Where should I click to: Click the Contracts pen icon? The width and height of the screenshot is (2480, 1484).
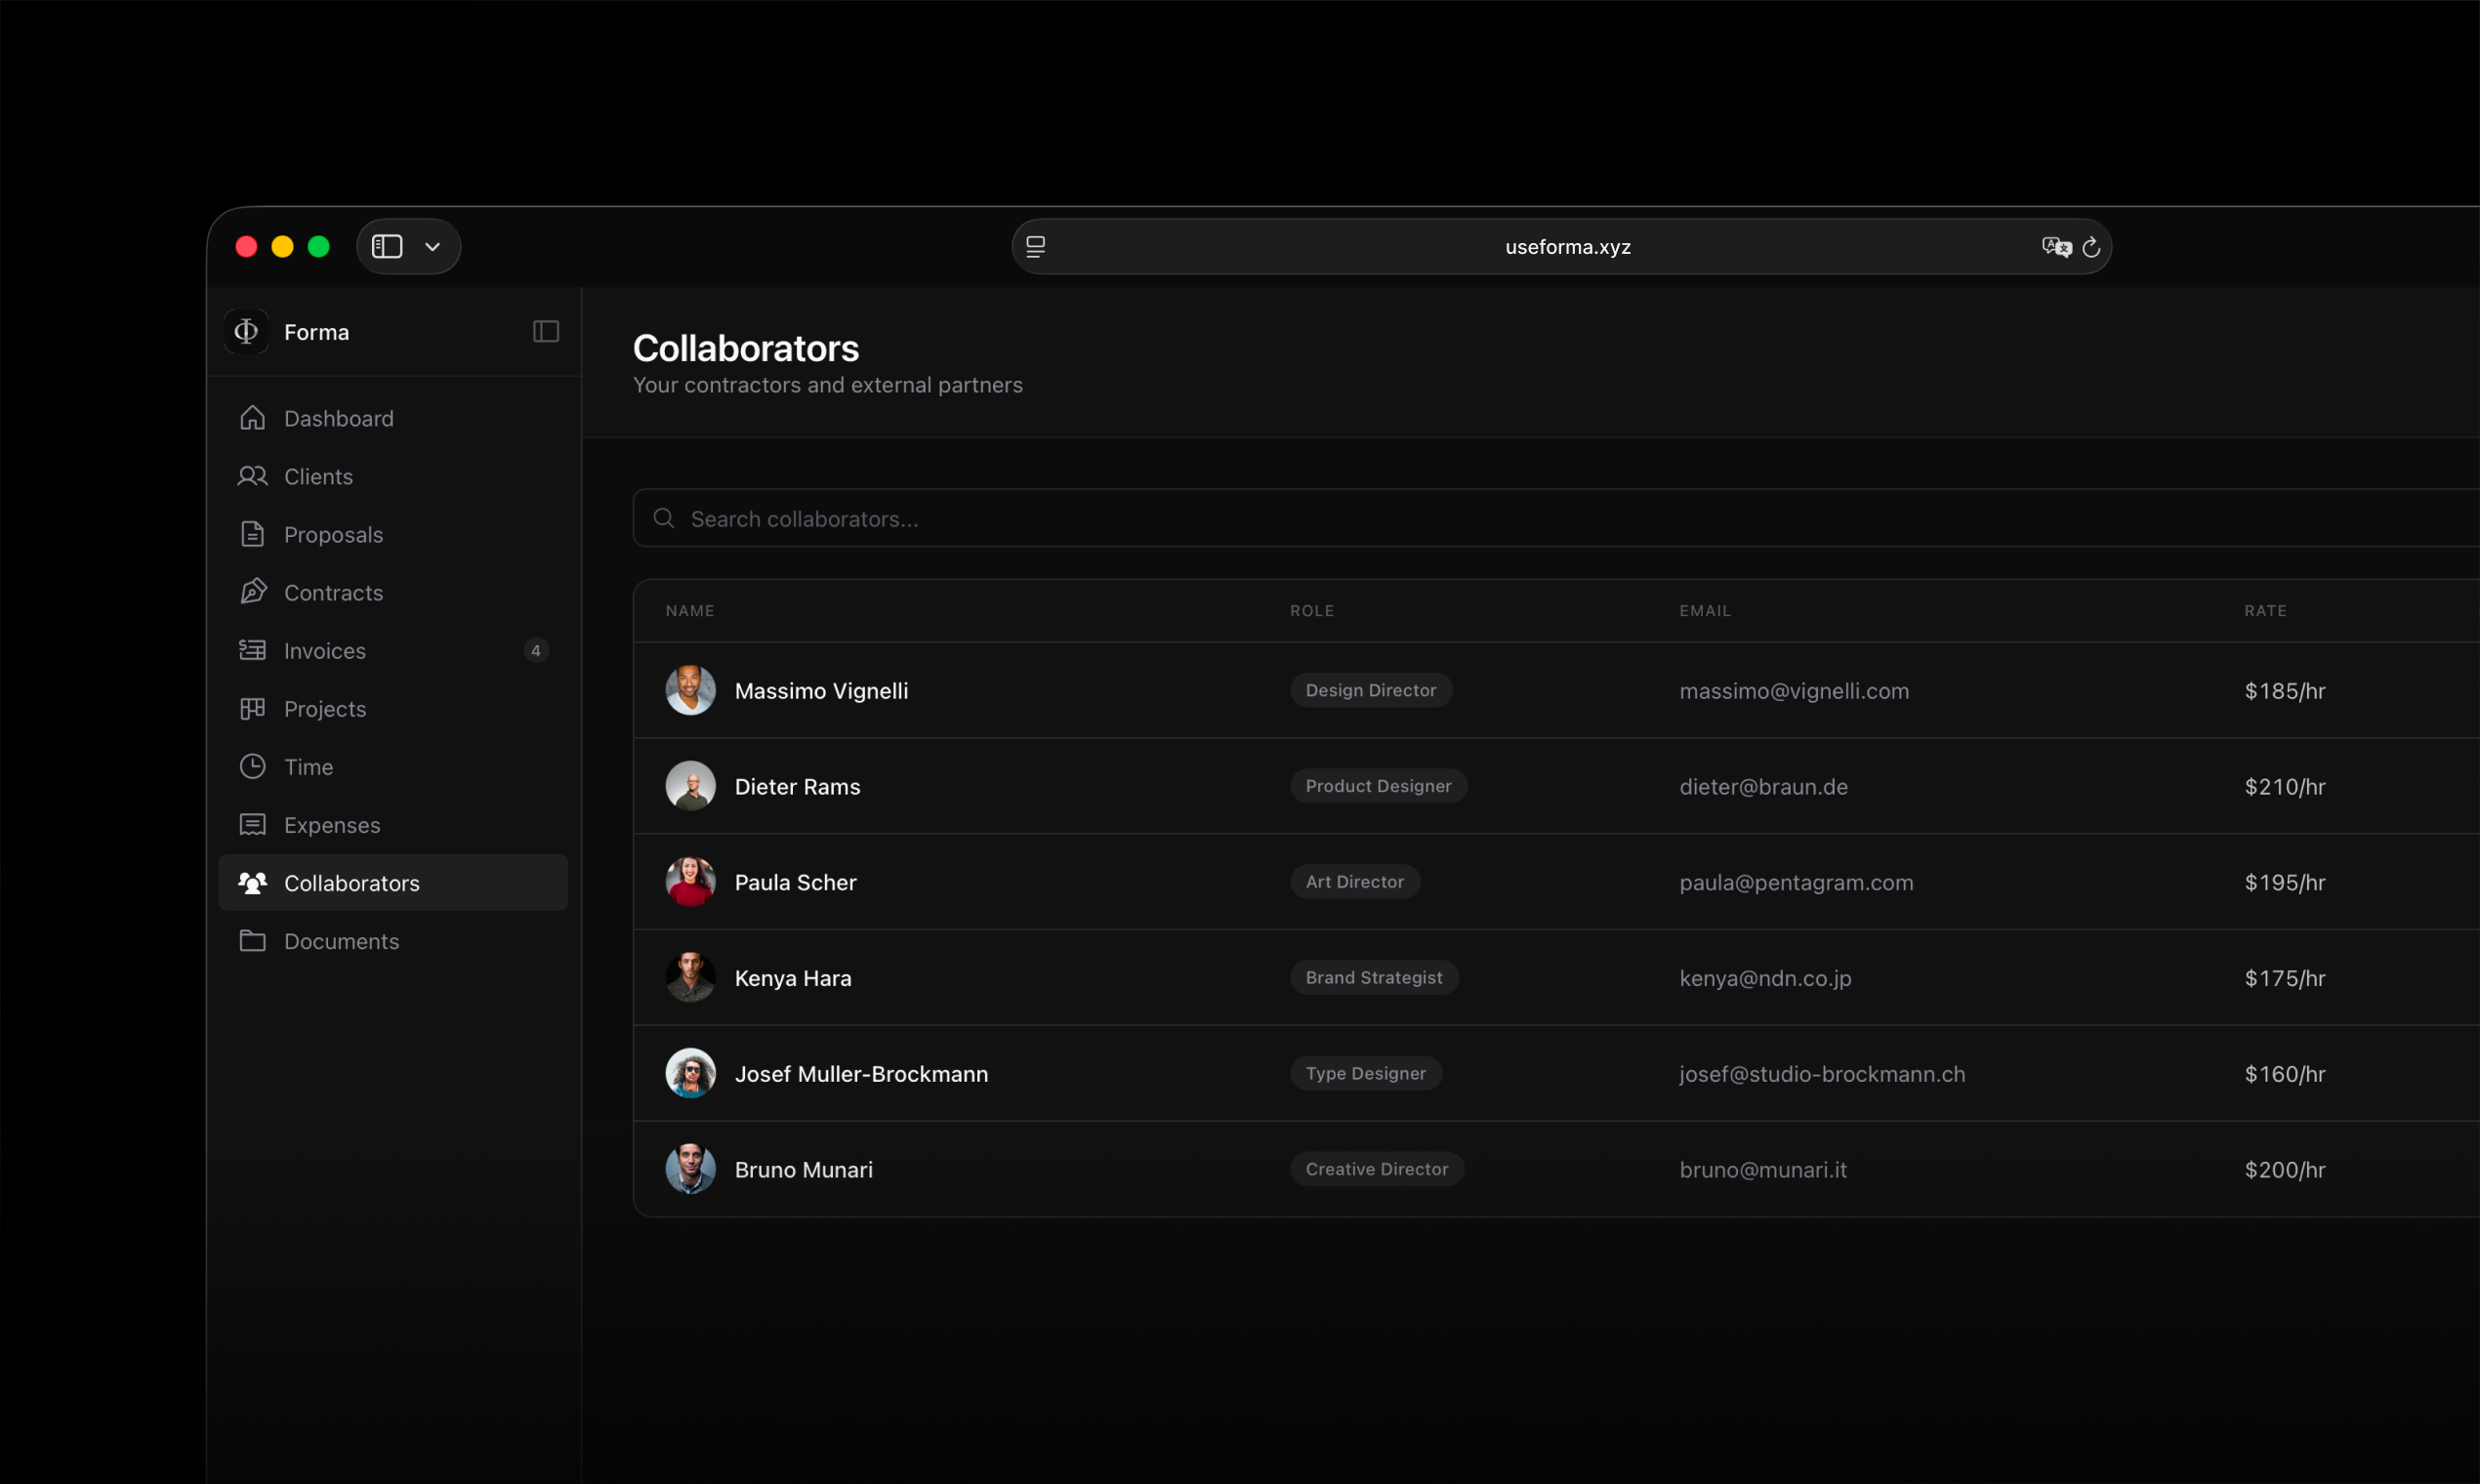[253, 592]
